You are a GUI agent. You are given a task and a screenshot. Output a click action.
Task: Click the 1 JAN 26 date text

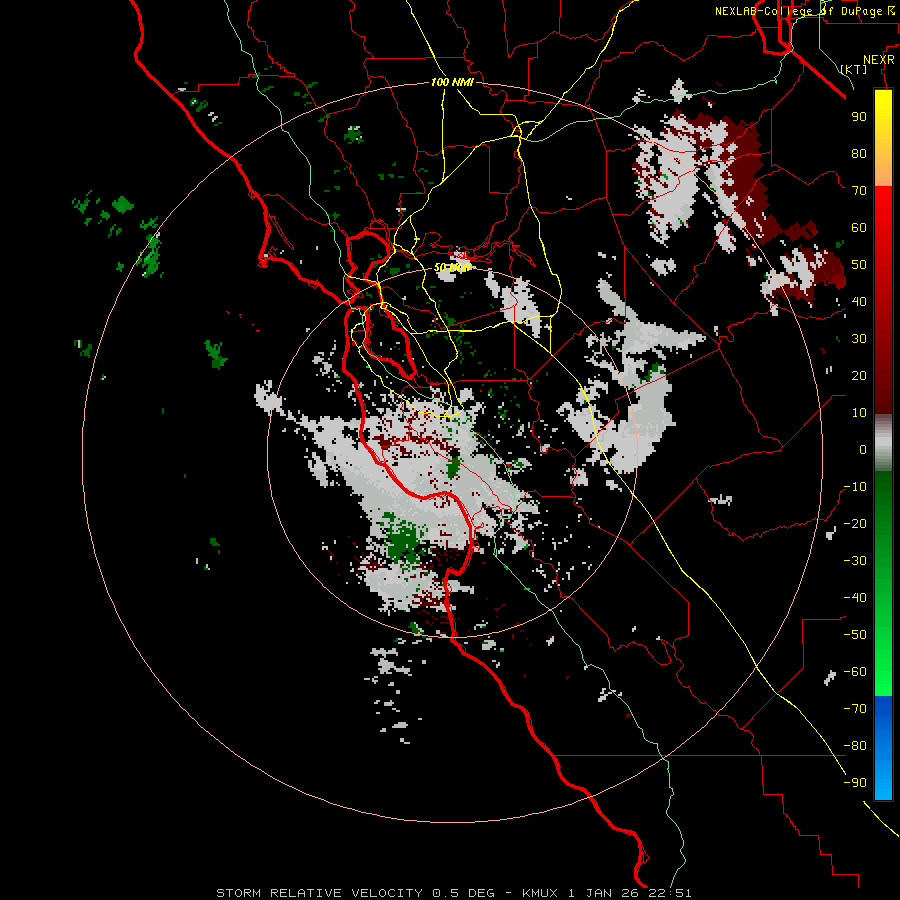coord(603,893)
